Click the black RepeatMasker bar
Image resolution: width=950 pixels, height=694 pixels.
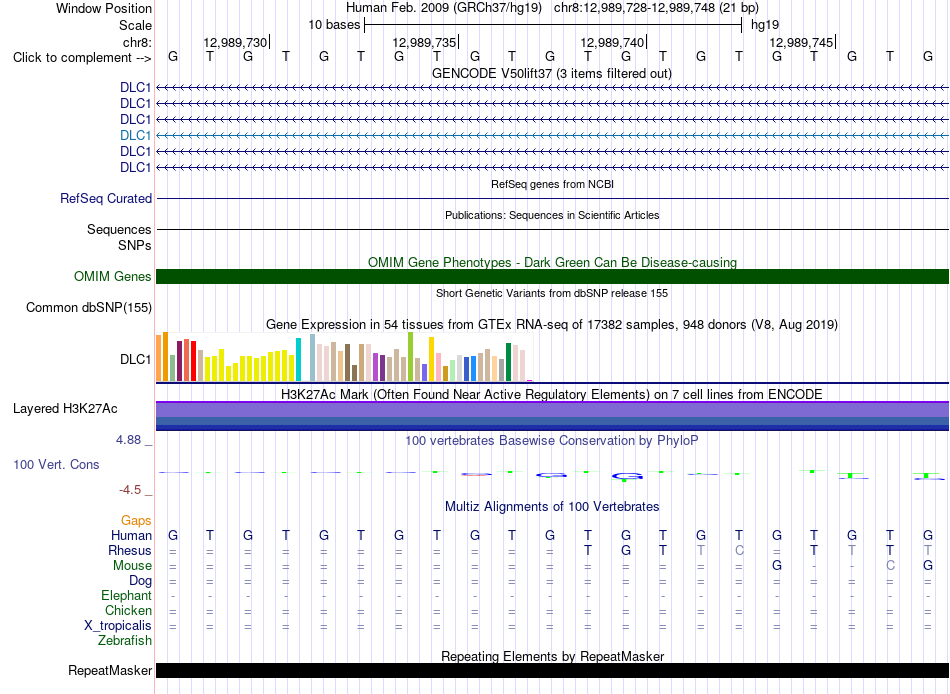[x=552, y=670]
